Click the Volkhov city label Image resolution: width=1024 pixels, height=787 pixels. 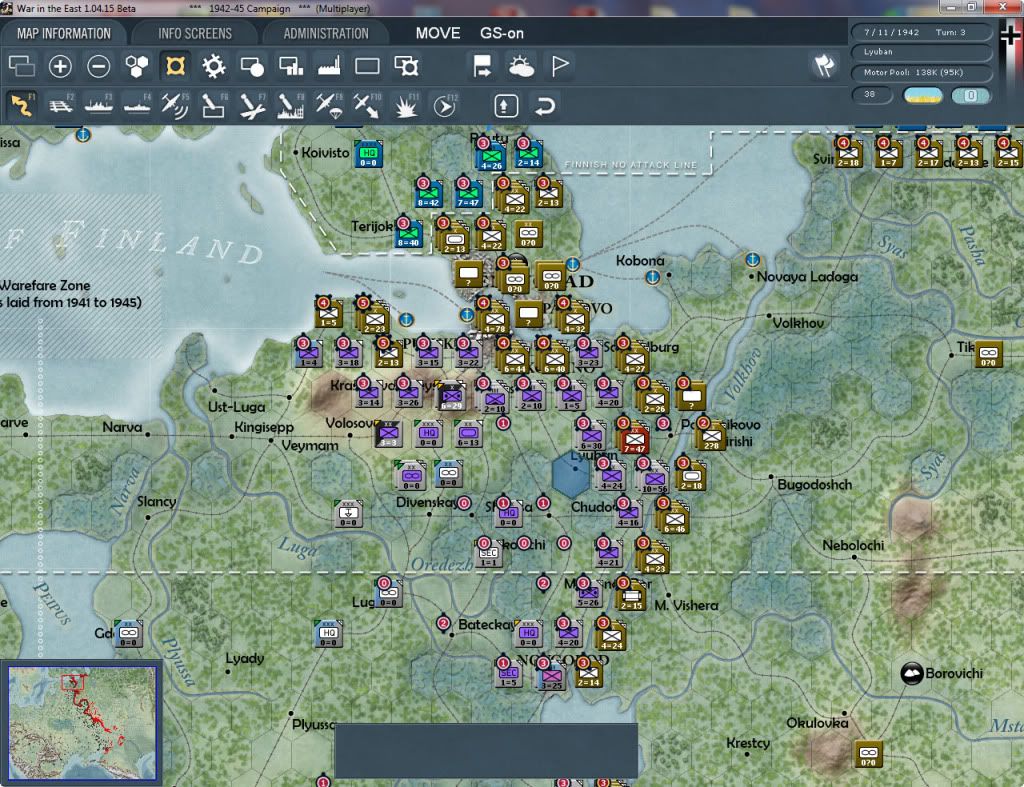click(797, 323)
